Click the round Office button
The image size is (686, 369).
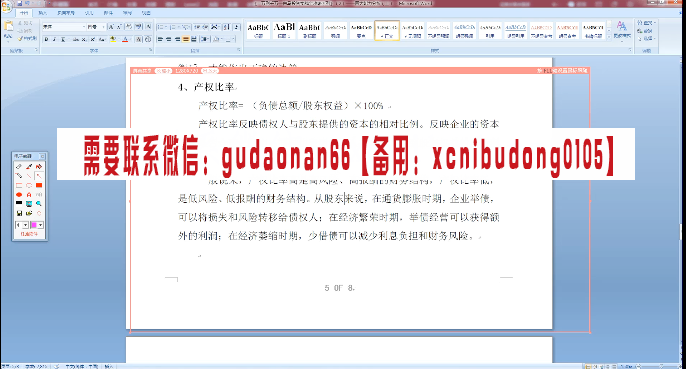coord(6,7)
